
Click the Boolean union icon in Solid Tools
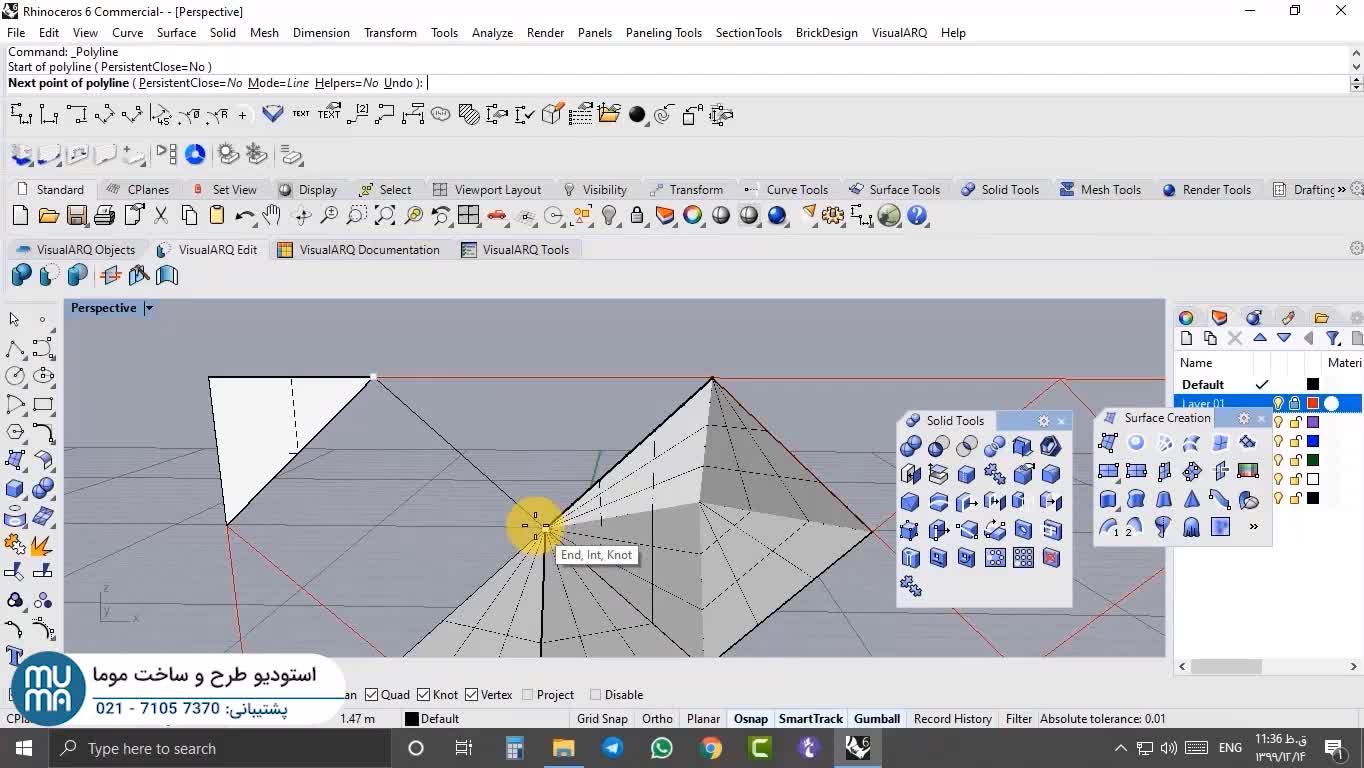911,446
